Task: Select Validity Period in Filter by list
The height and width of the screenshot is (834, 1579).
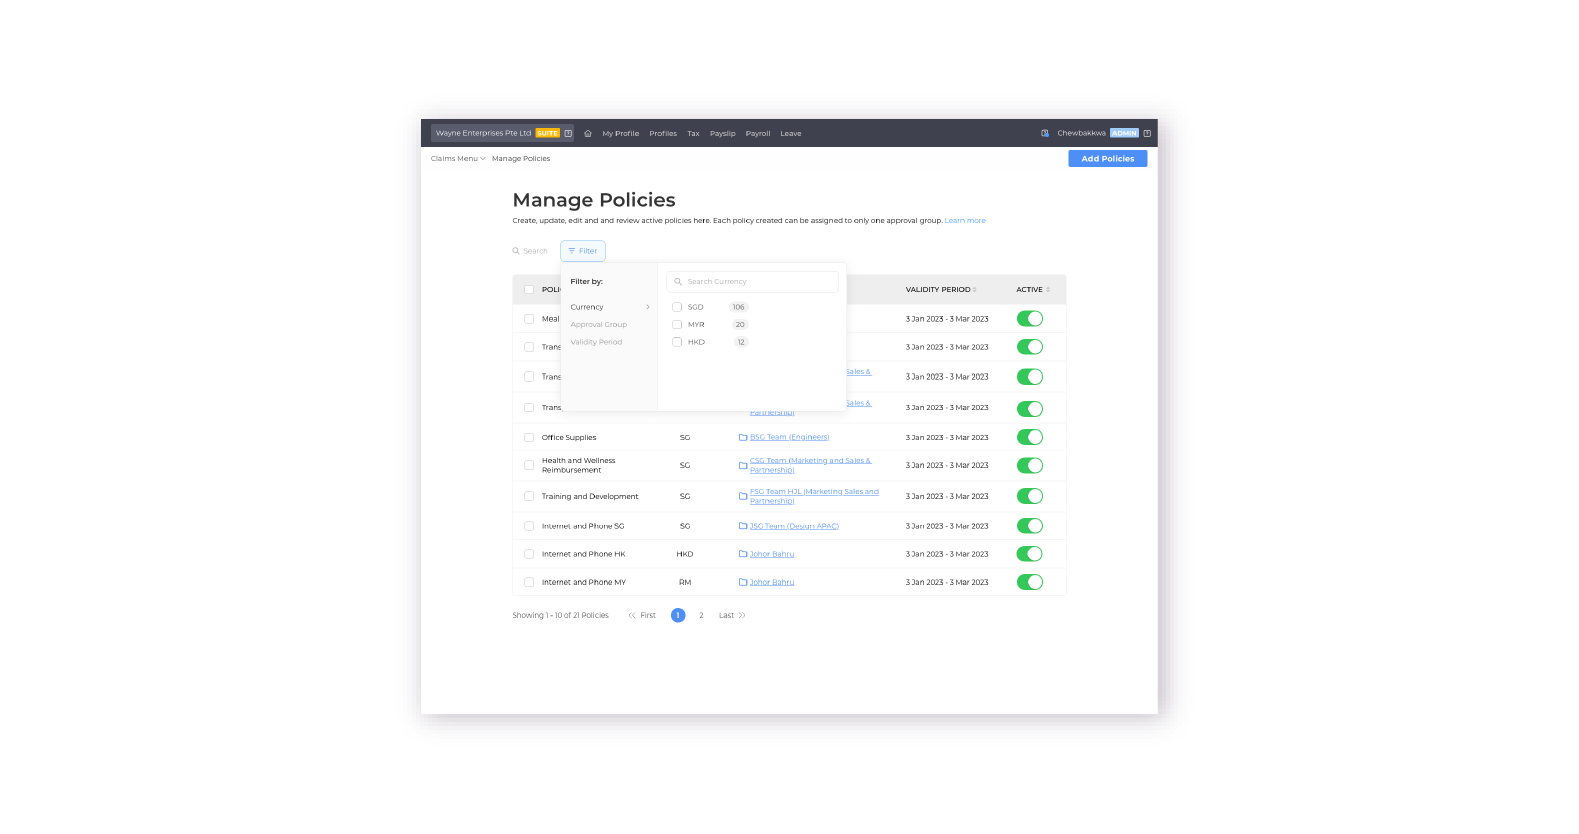Action: click(x=596, y=342)
